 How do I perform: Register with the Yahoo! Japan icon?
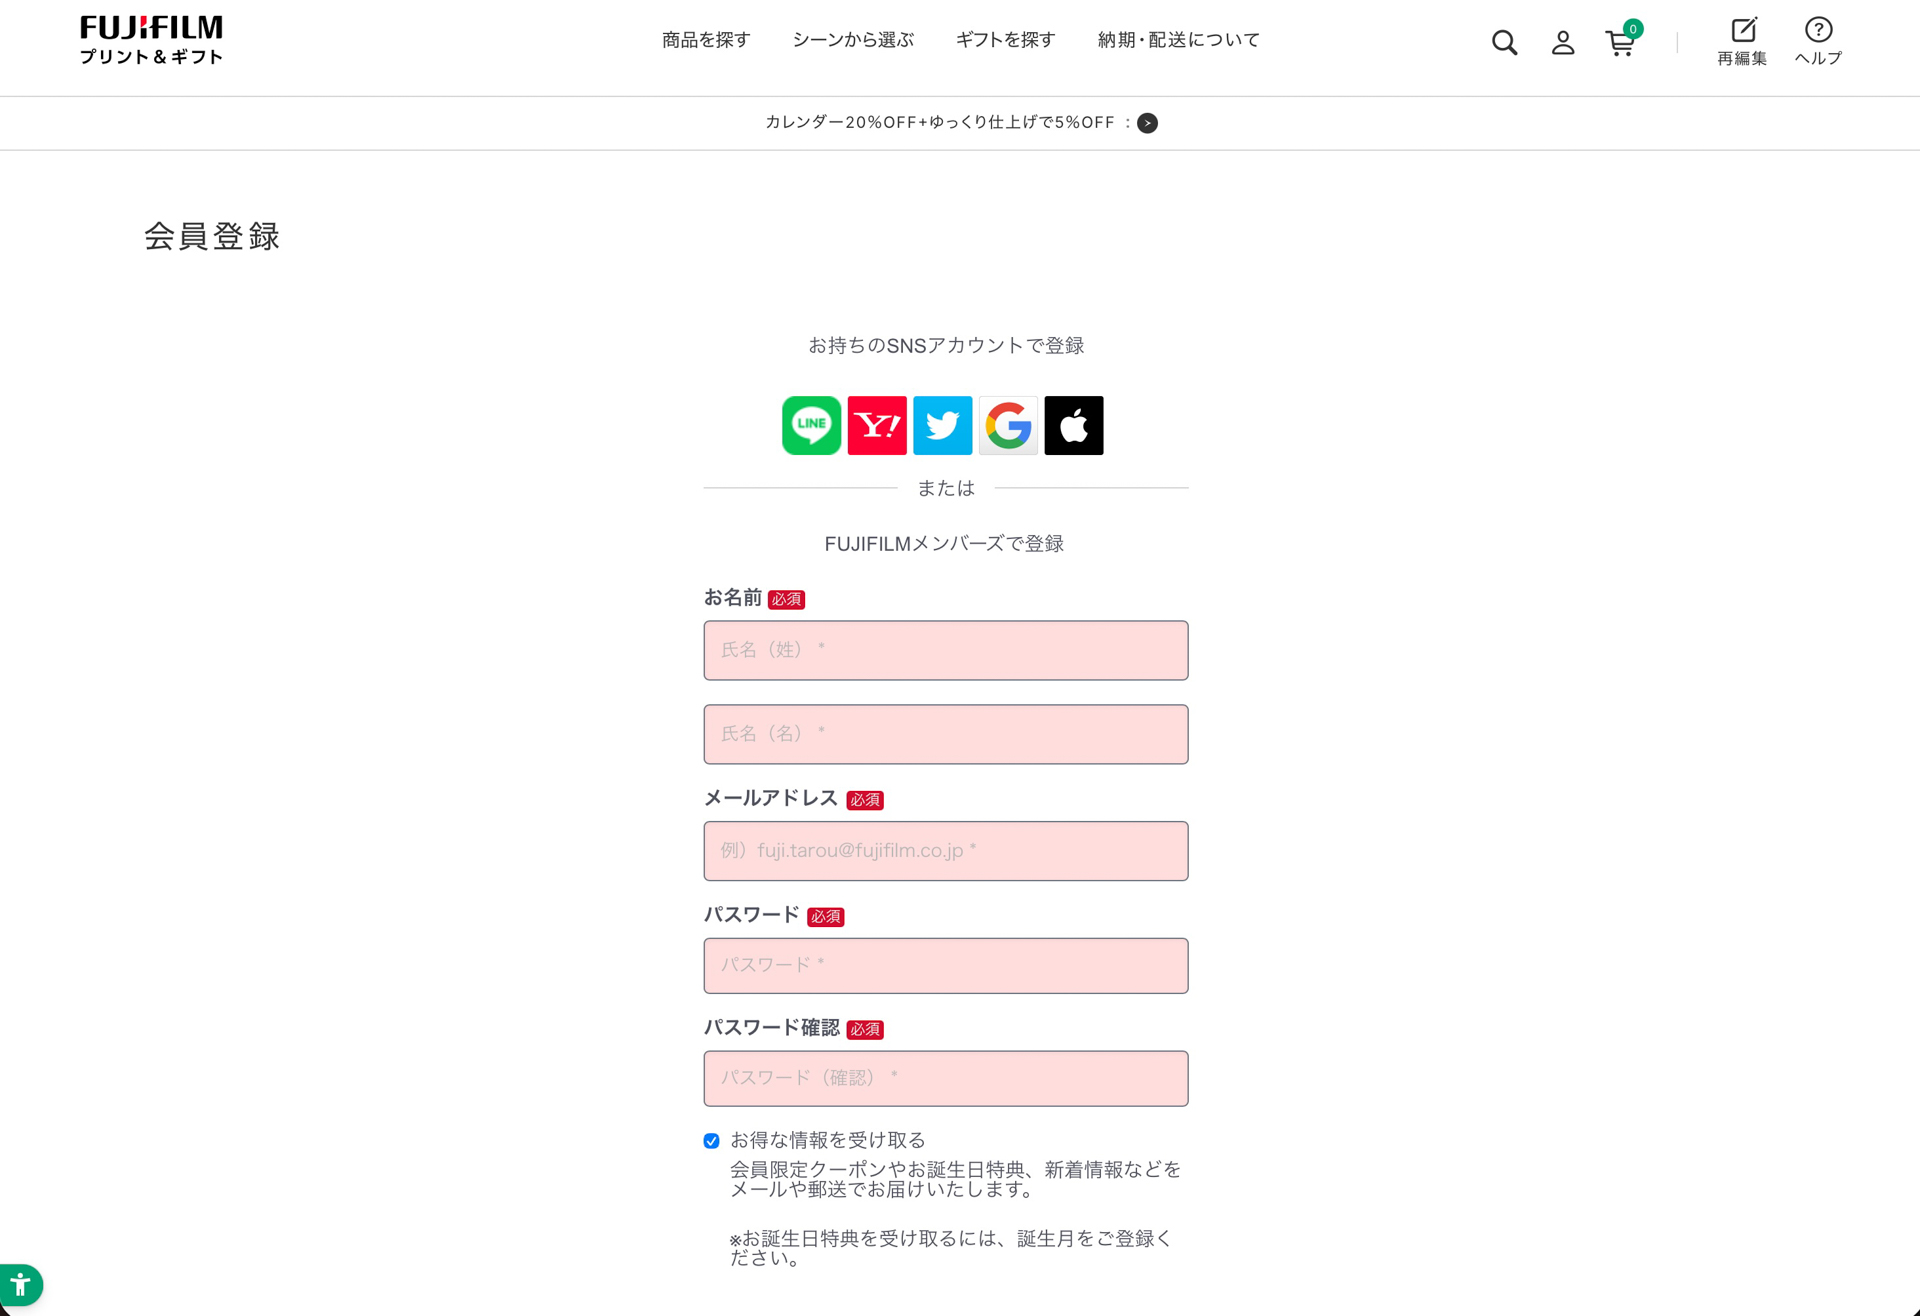[877, 425]
